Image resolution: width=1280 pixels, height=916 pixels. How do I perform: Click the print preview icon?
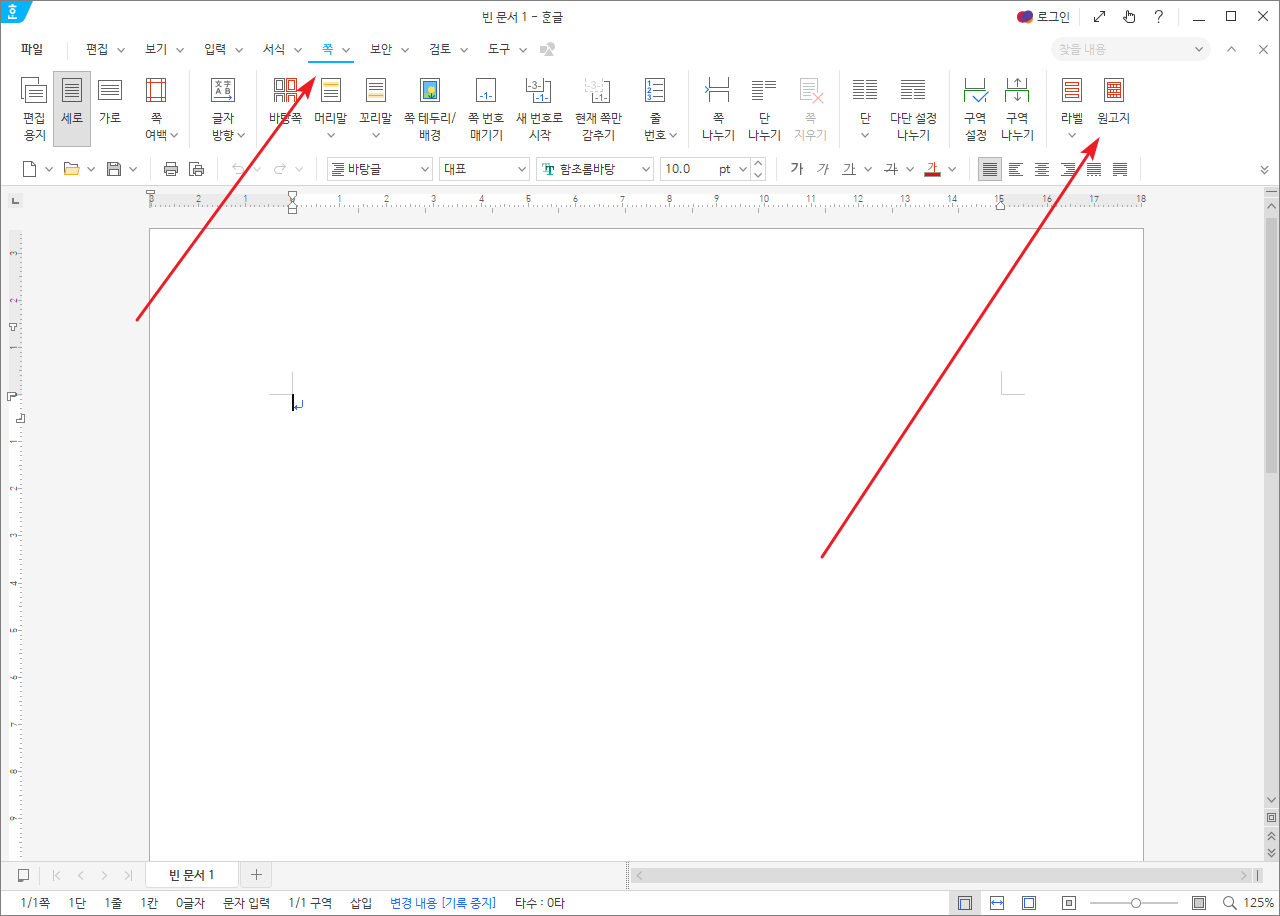click(196, 169)
